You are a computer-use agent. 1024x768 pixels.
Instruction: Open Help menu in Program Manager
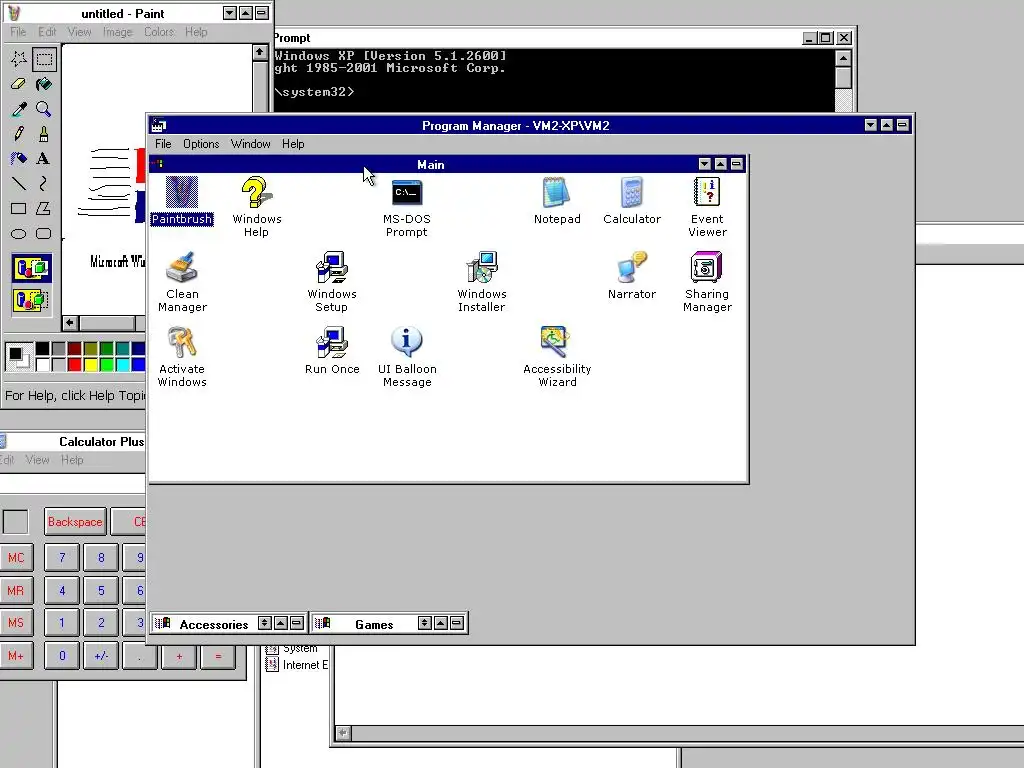click(293, 144)
